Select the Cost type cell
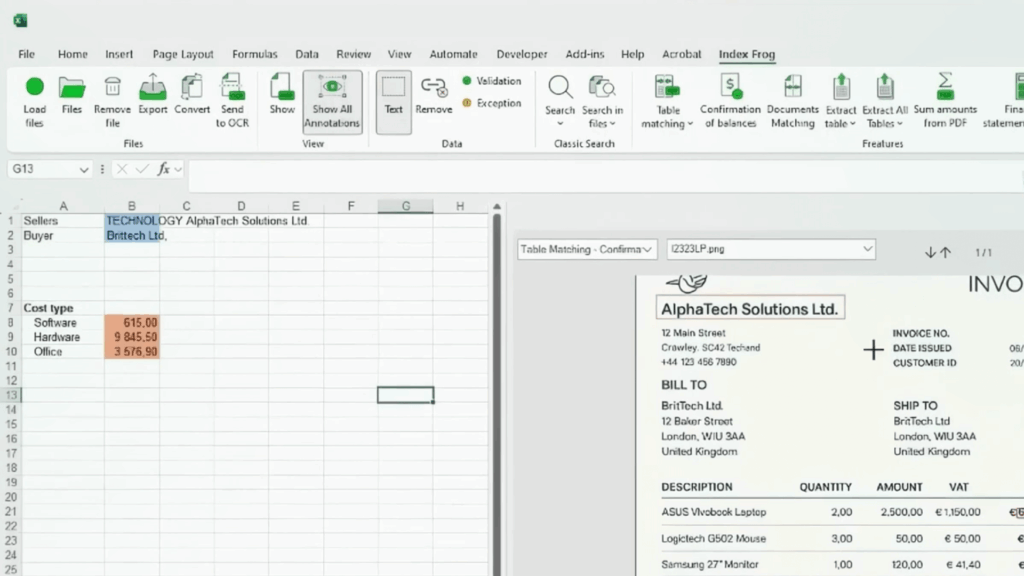 (x=63, y=308)
